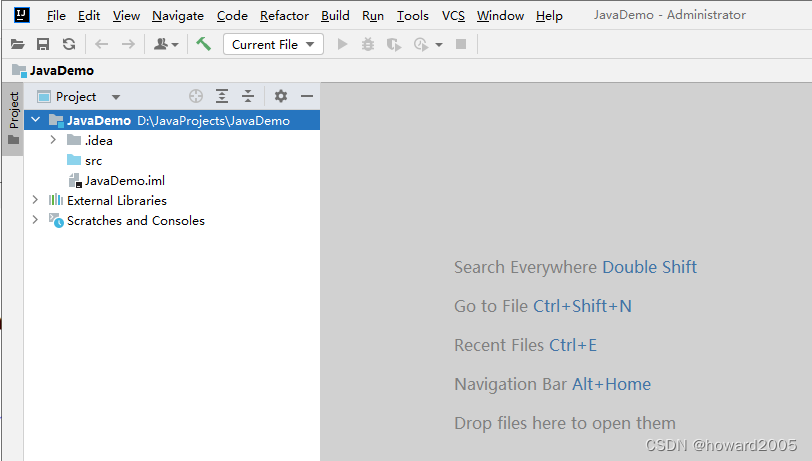The image size is (812, 461).
Task: Open the Build menu
Action: tap(335, 16)
